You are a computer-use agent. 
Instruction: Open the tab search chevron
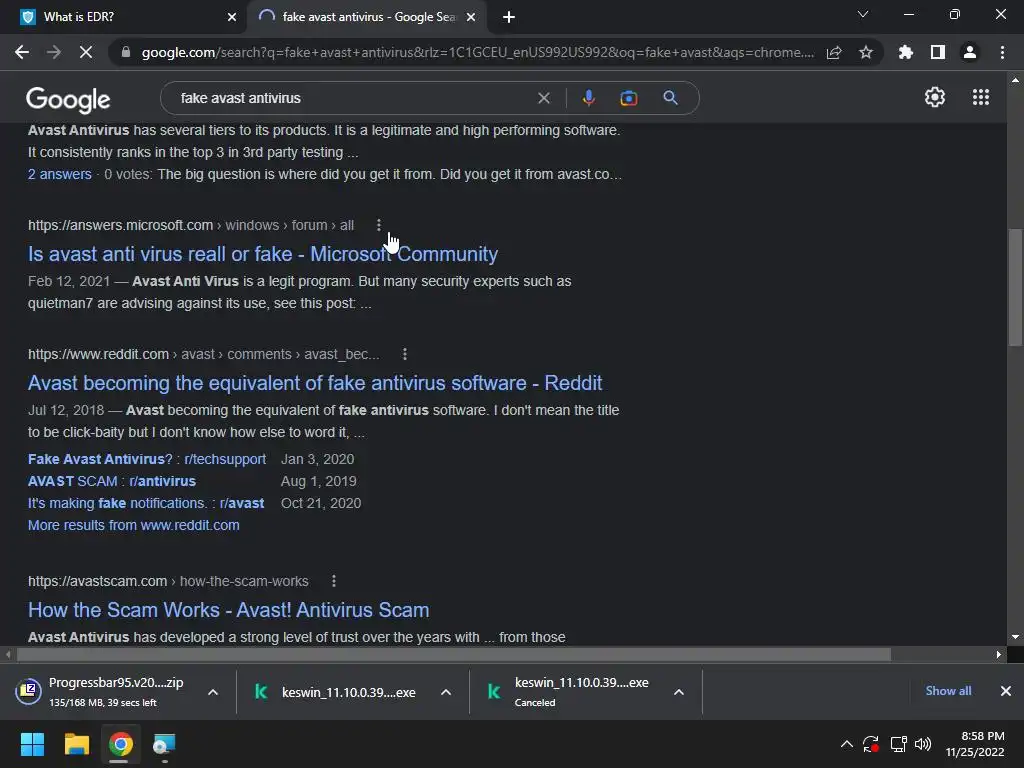tap(863, 14)
